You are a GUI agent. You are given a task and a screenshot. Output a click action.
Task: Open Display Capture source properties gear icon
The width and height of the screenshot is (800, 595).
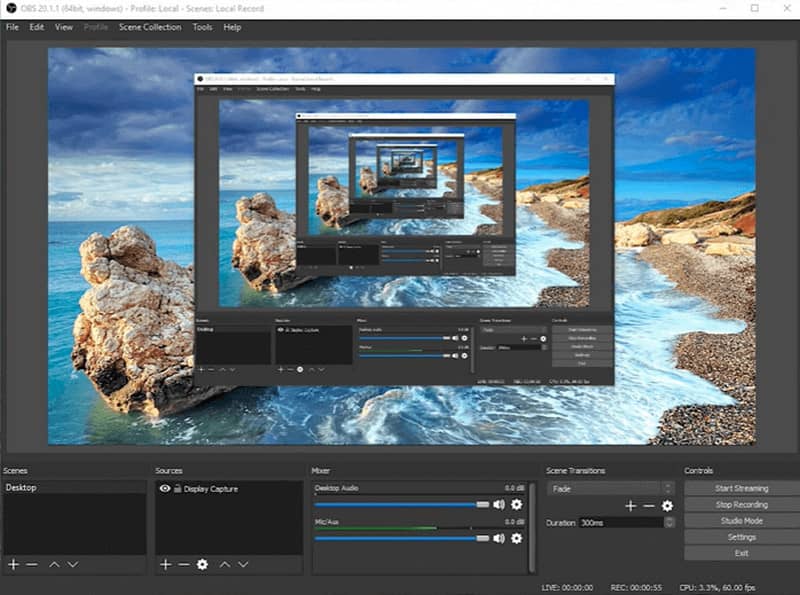[202, 565]
